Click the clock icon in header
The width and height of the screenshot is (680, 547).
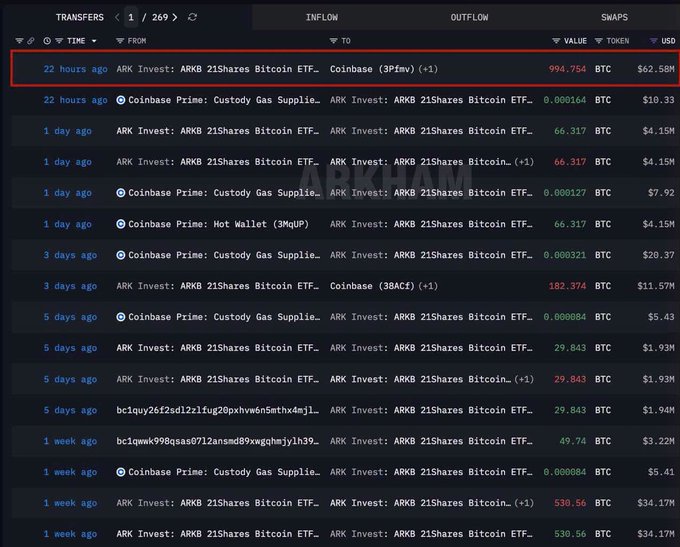(47, 41)
